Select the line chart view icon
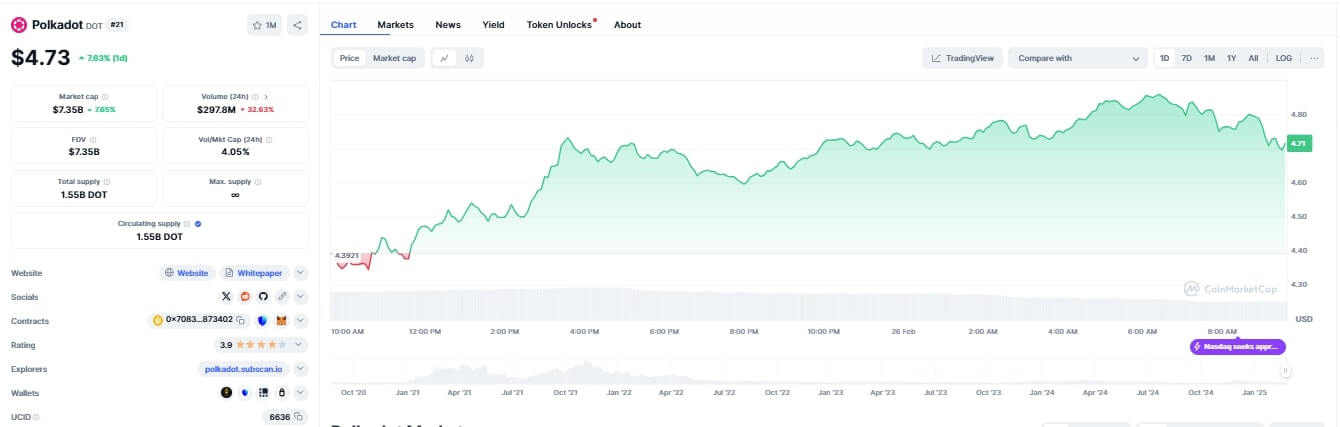The width and height of the screenshot is (1340, 427). pos(444,58)
